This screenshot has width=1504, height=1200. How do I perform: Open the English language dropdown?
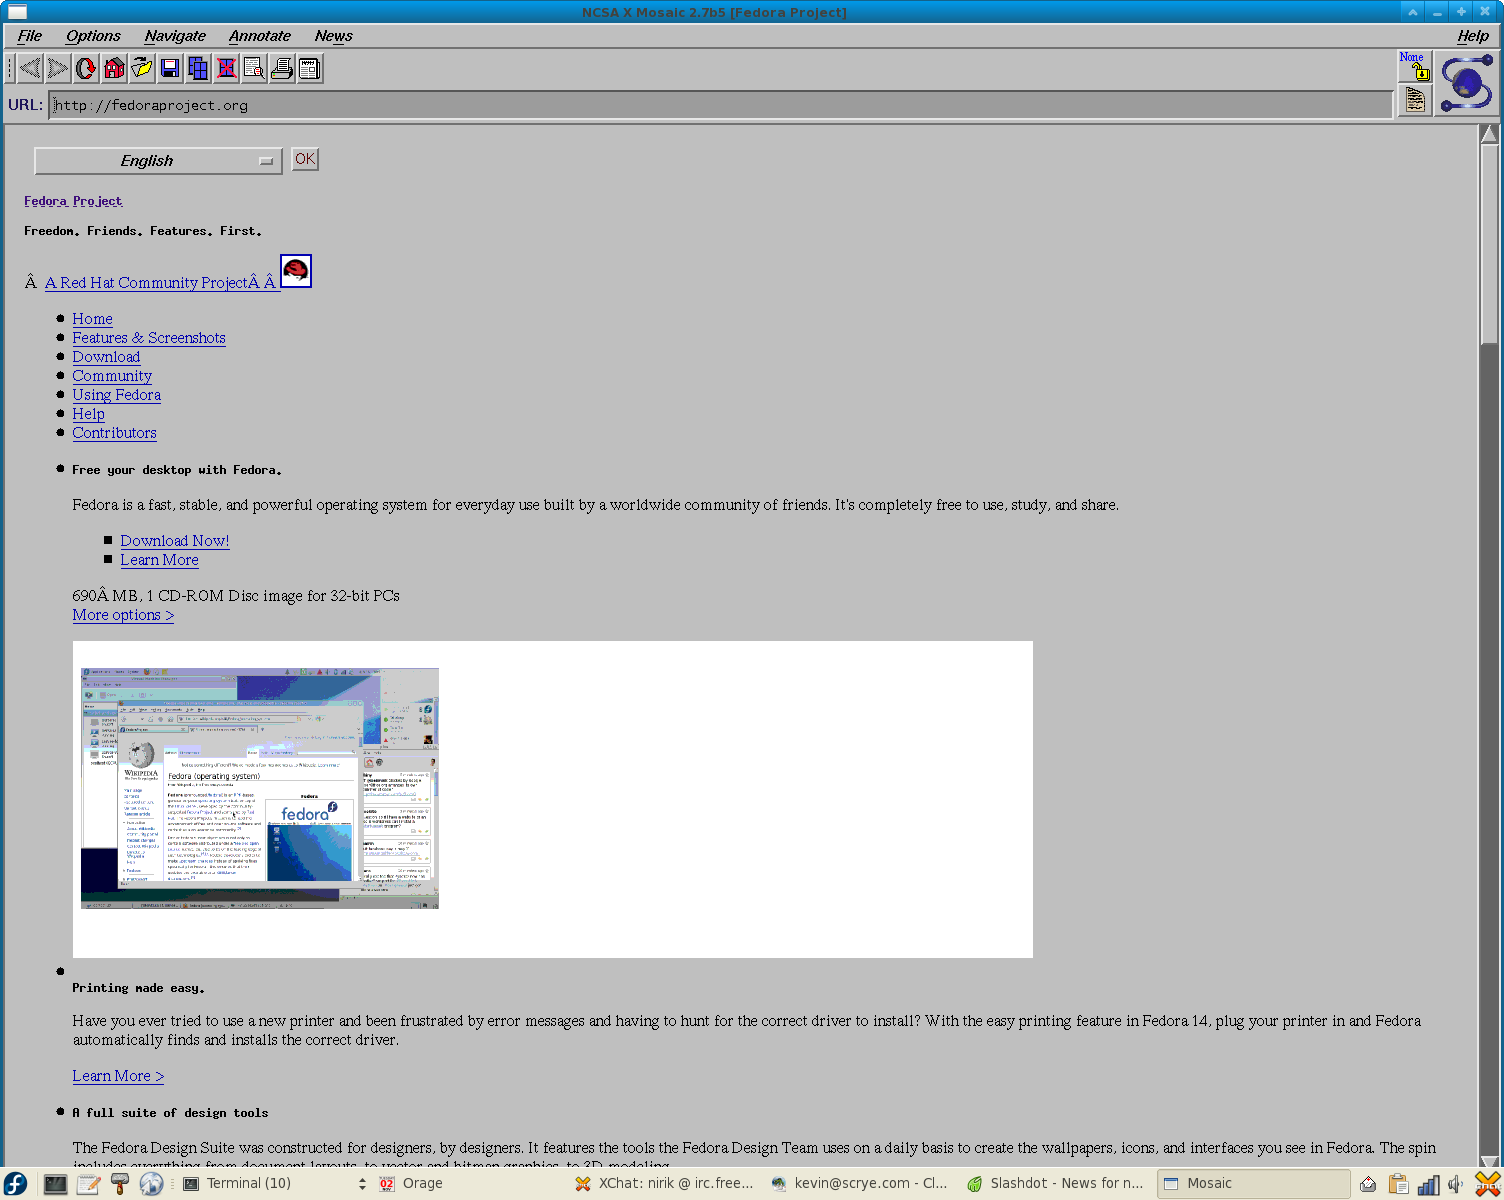(158, 161)
